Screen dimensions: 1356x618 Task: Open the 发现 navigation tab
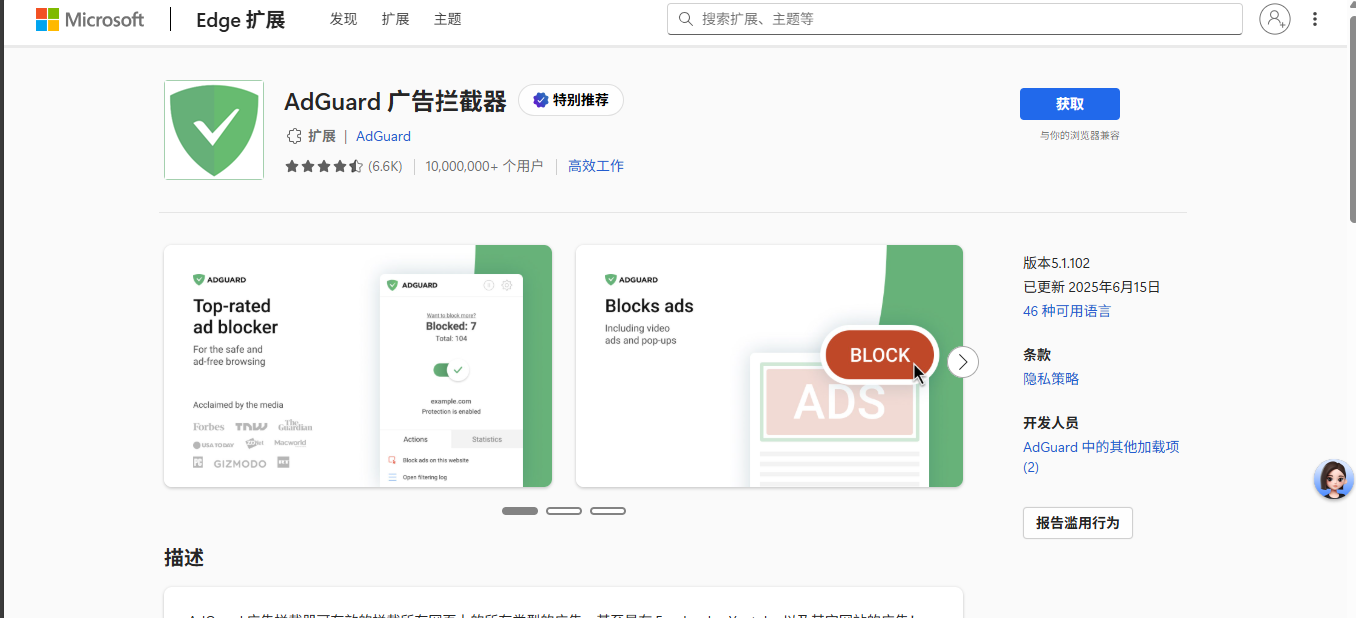(343, 19)
